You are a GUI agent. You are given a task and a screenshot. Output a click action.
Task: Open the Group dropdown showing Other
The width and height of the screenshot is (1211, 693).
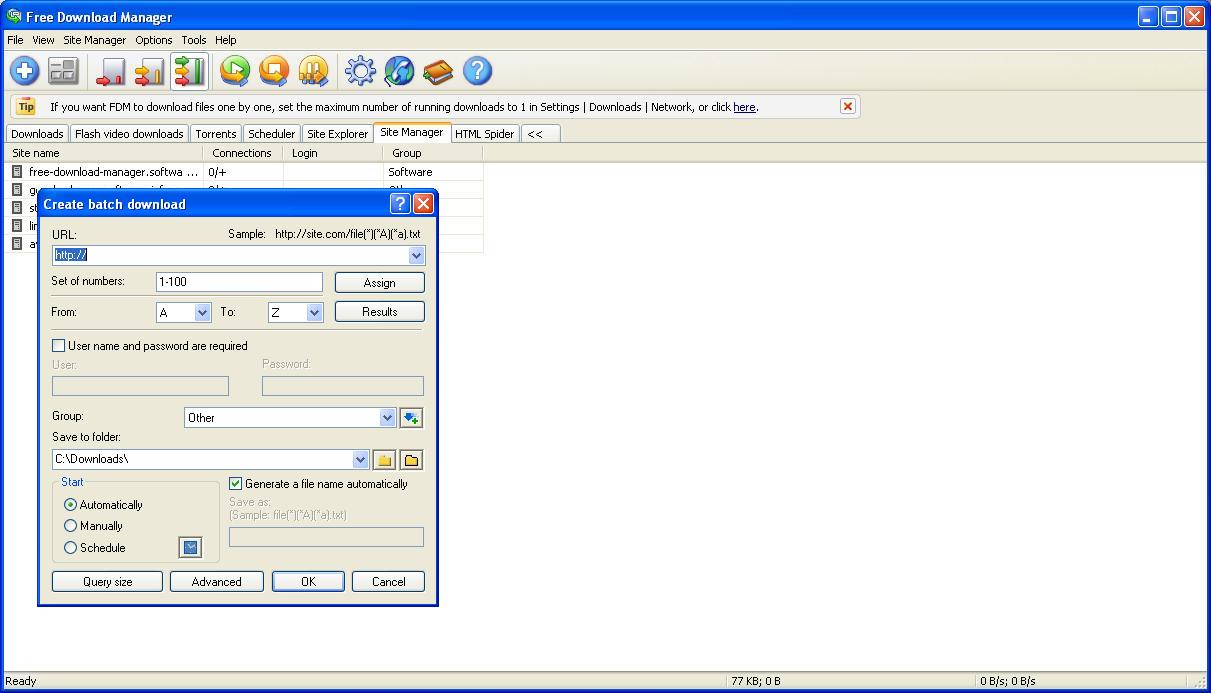coord(387,418)
